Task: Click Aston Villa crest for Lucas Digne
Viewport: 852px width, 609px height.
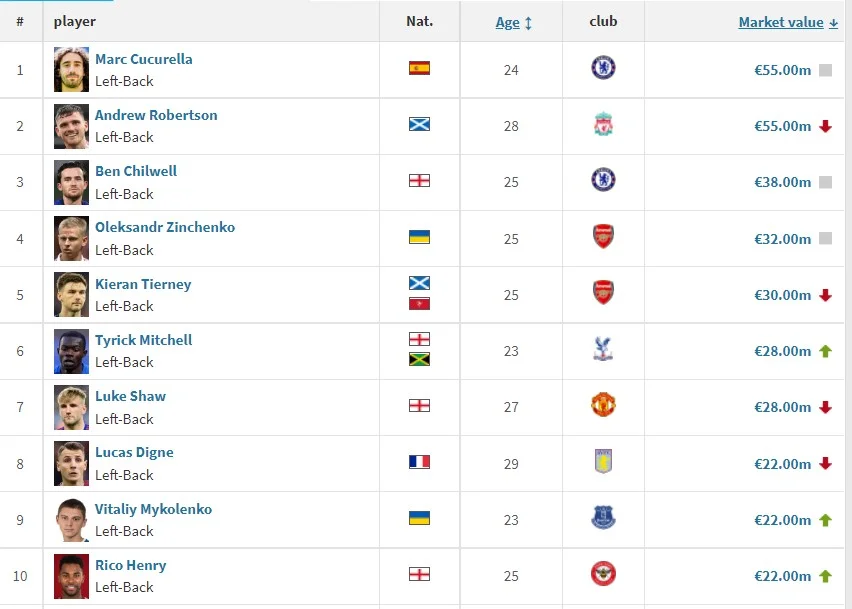Action: (x=603, y=461)
